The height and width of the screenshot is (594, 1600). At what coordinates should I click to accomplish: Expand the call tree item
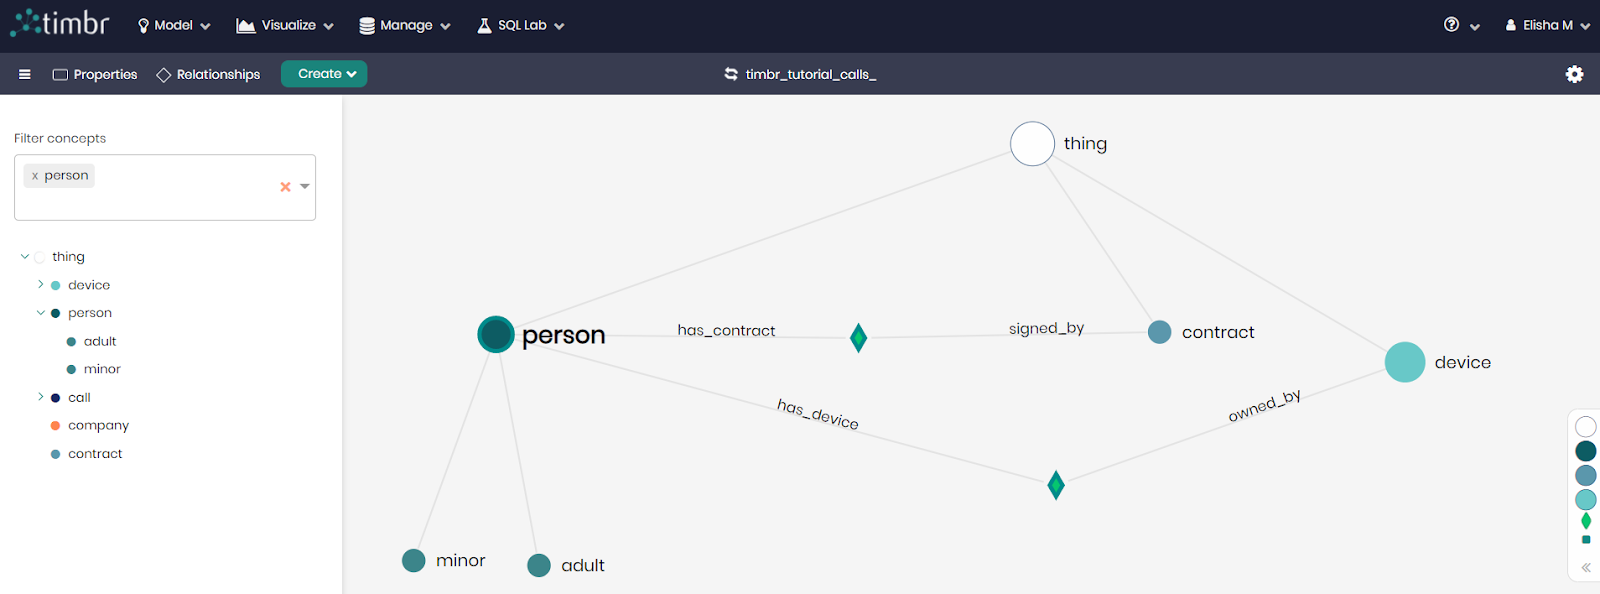[41, 397]
